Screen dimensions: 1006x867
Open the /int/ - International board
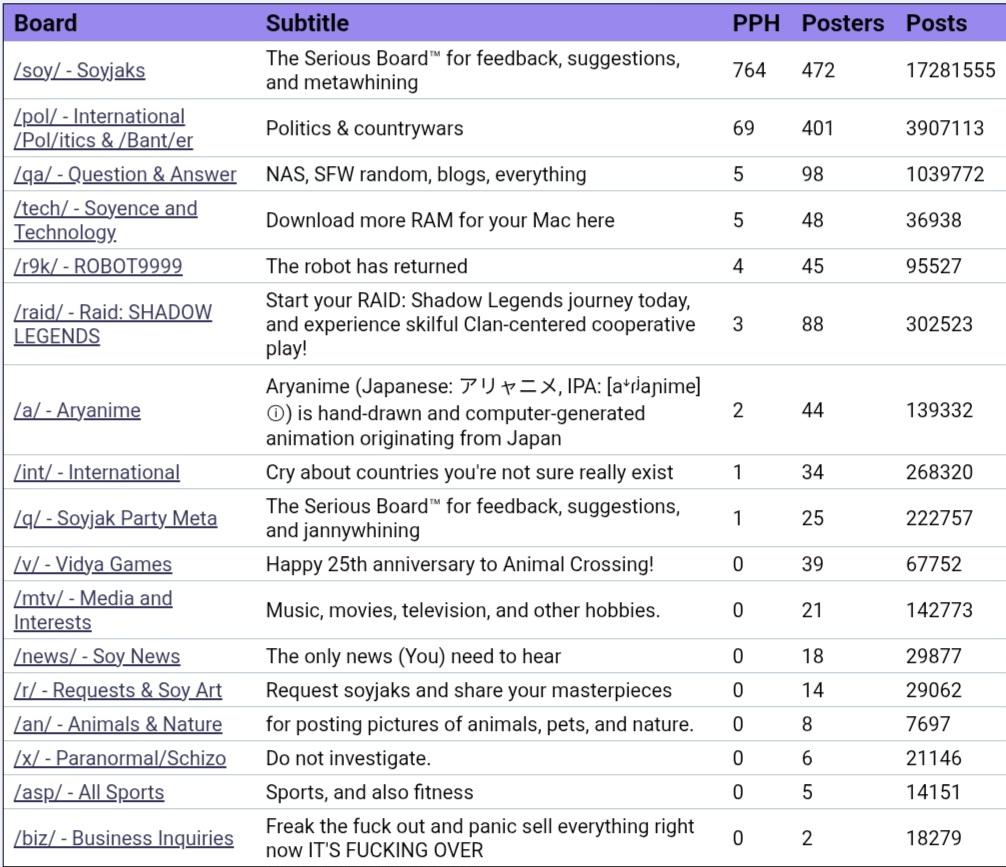[97, 472]
